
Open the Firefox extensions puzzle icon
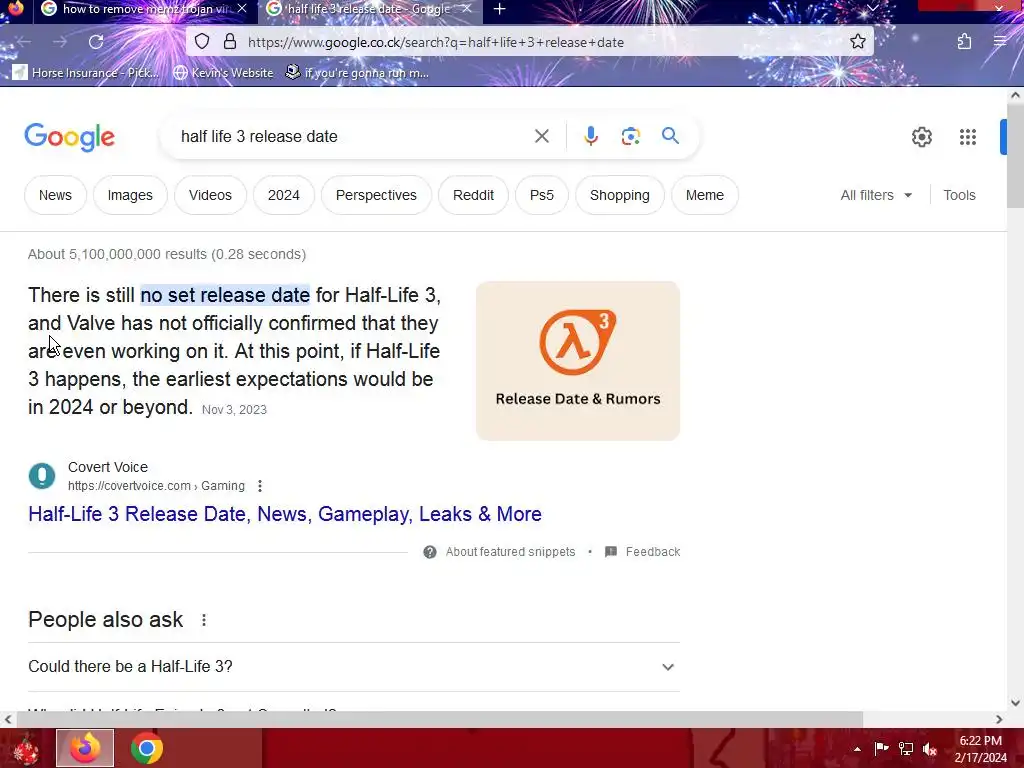pyautogui.click(x=965, y=42)
